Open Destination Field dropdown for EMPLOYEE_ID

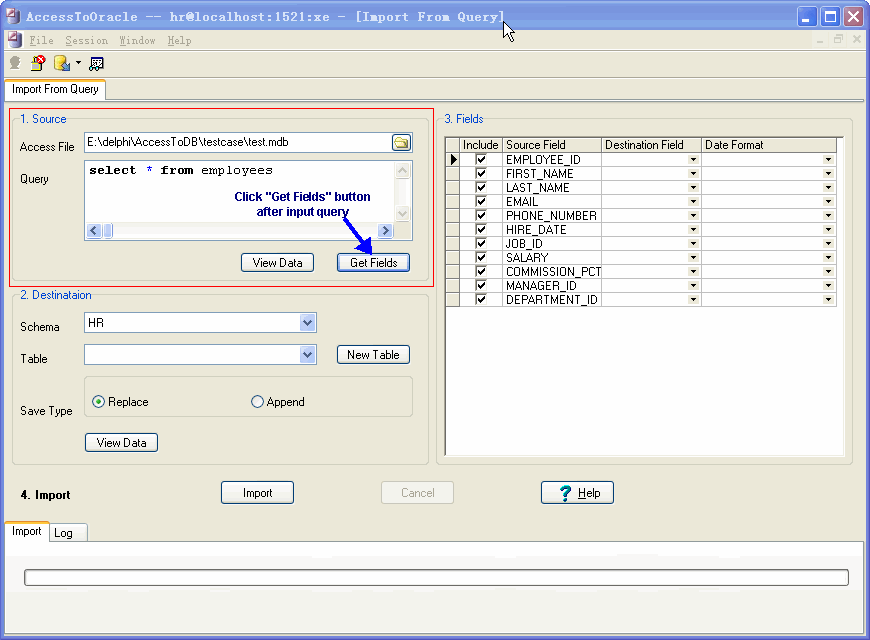693,160
